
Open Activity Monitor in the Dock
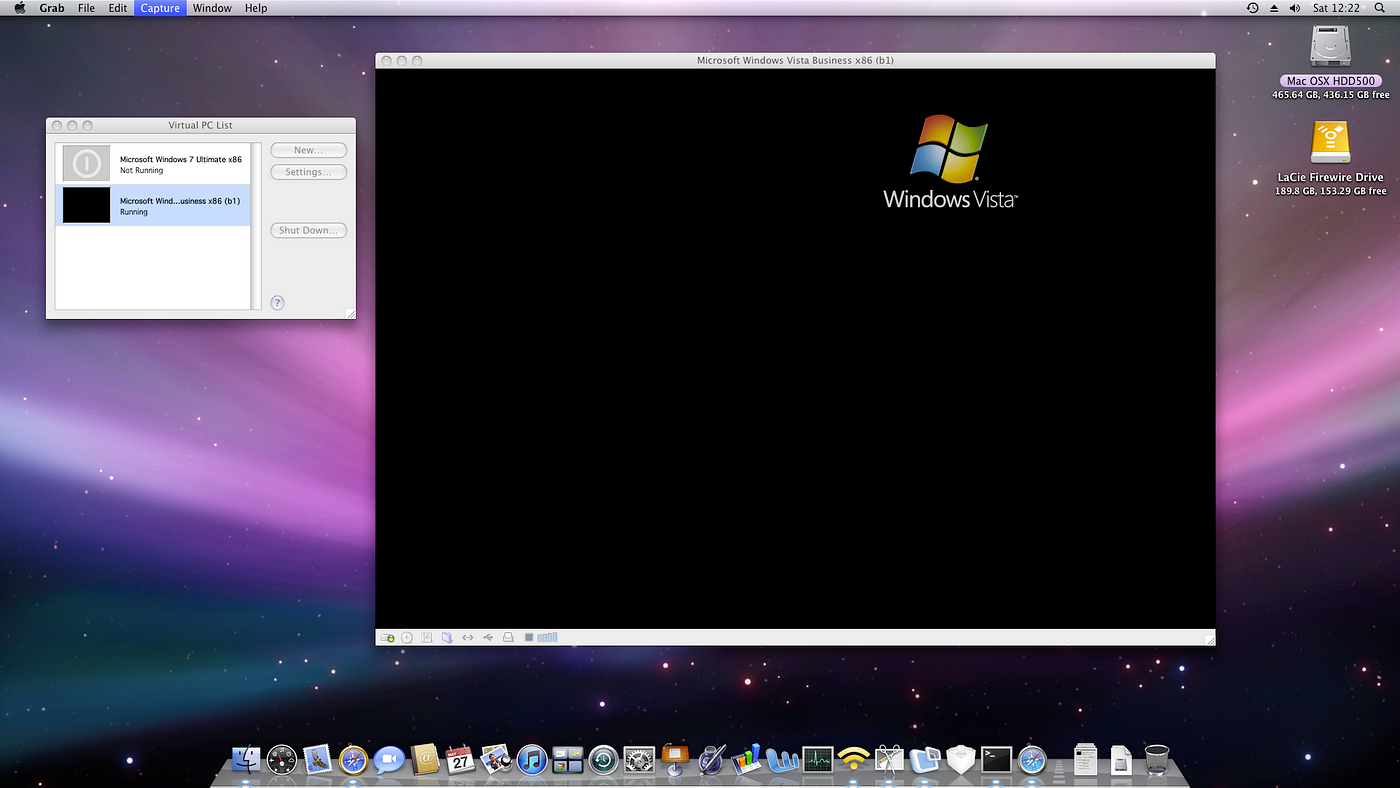(818, 760)
